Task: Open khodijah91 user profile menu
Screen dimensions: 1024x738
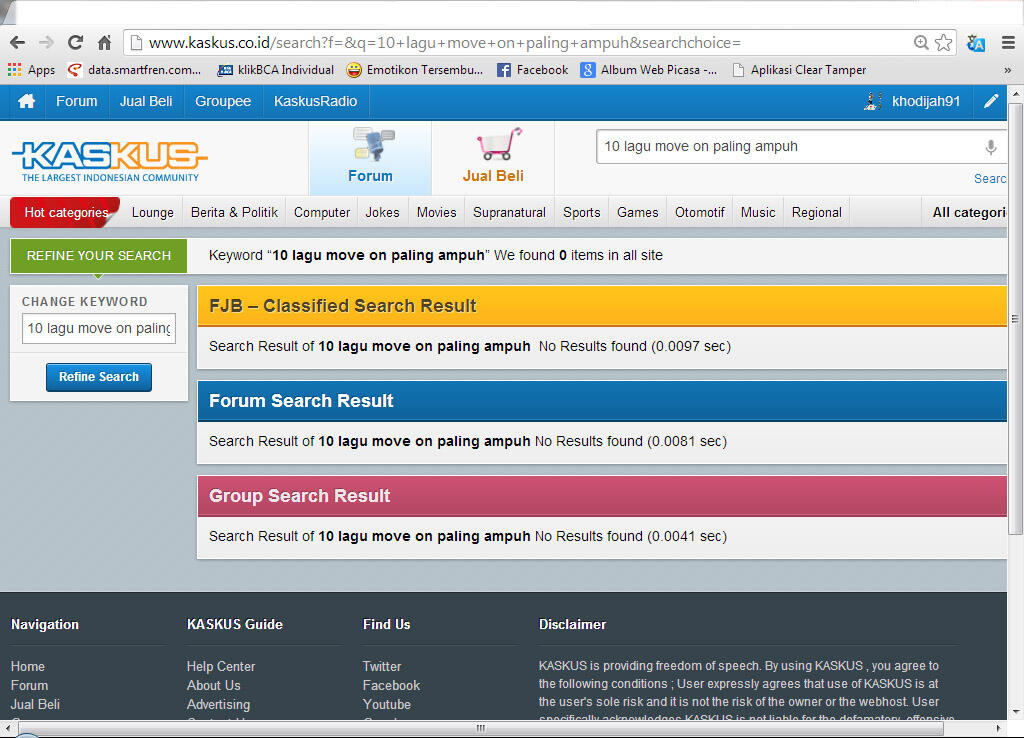Action: (912, 101)
